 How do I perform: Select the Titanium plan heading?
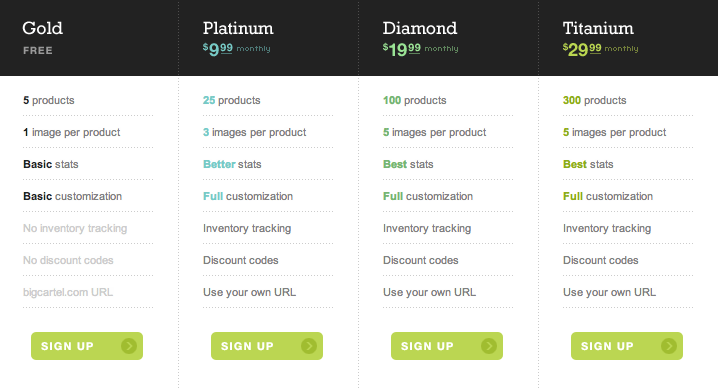tap(598, 28)
